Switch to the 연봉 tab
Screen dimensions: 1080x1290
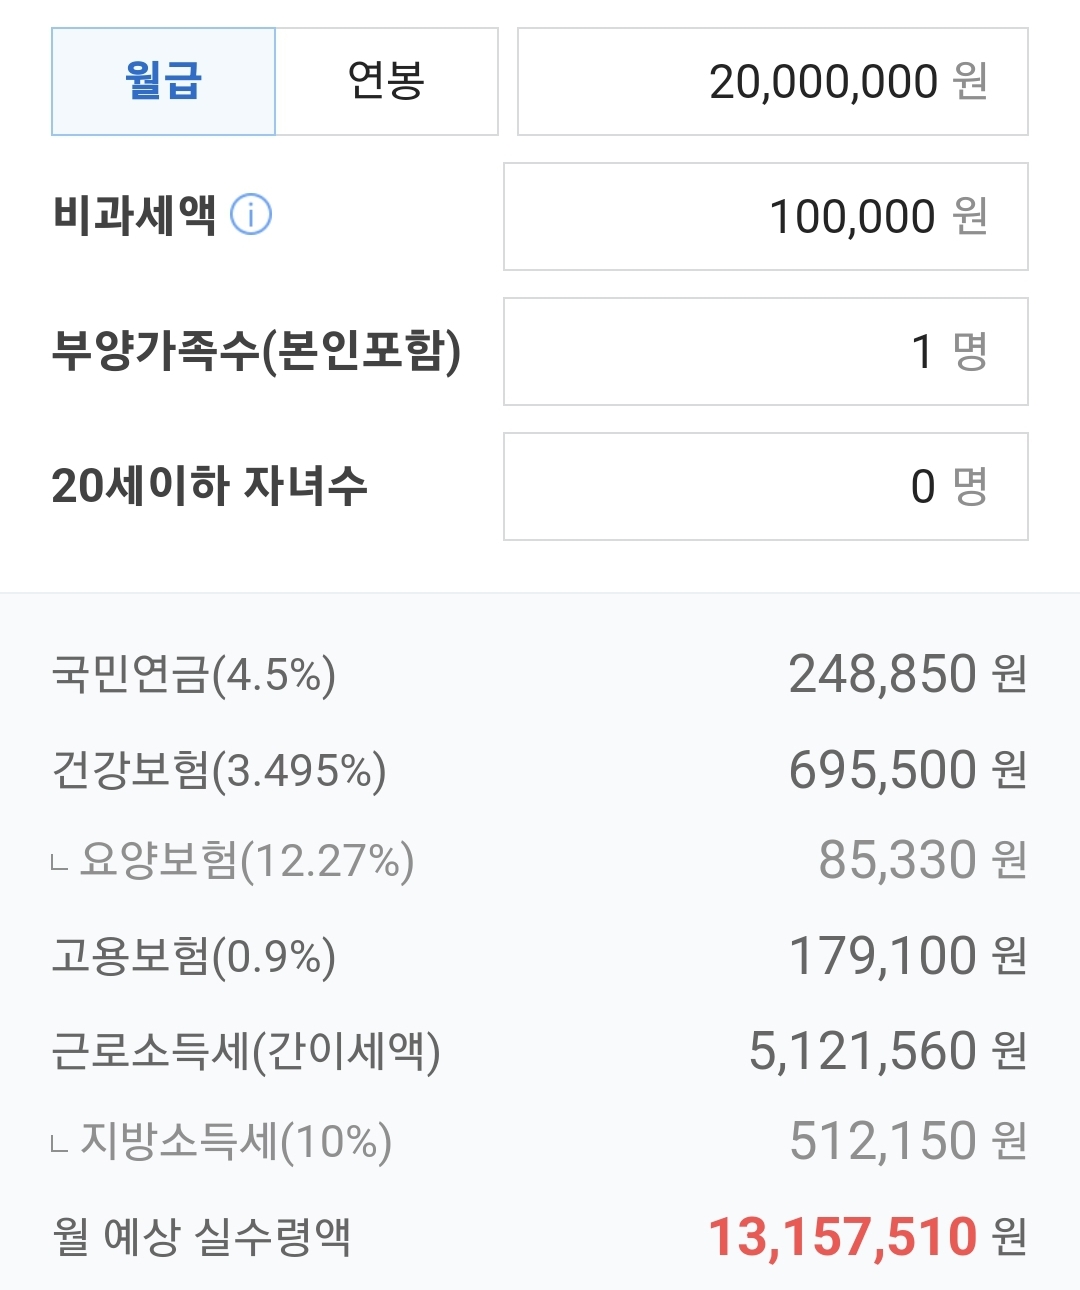pos(386,82)
